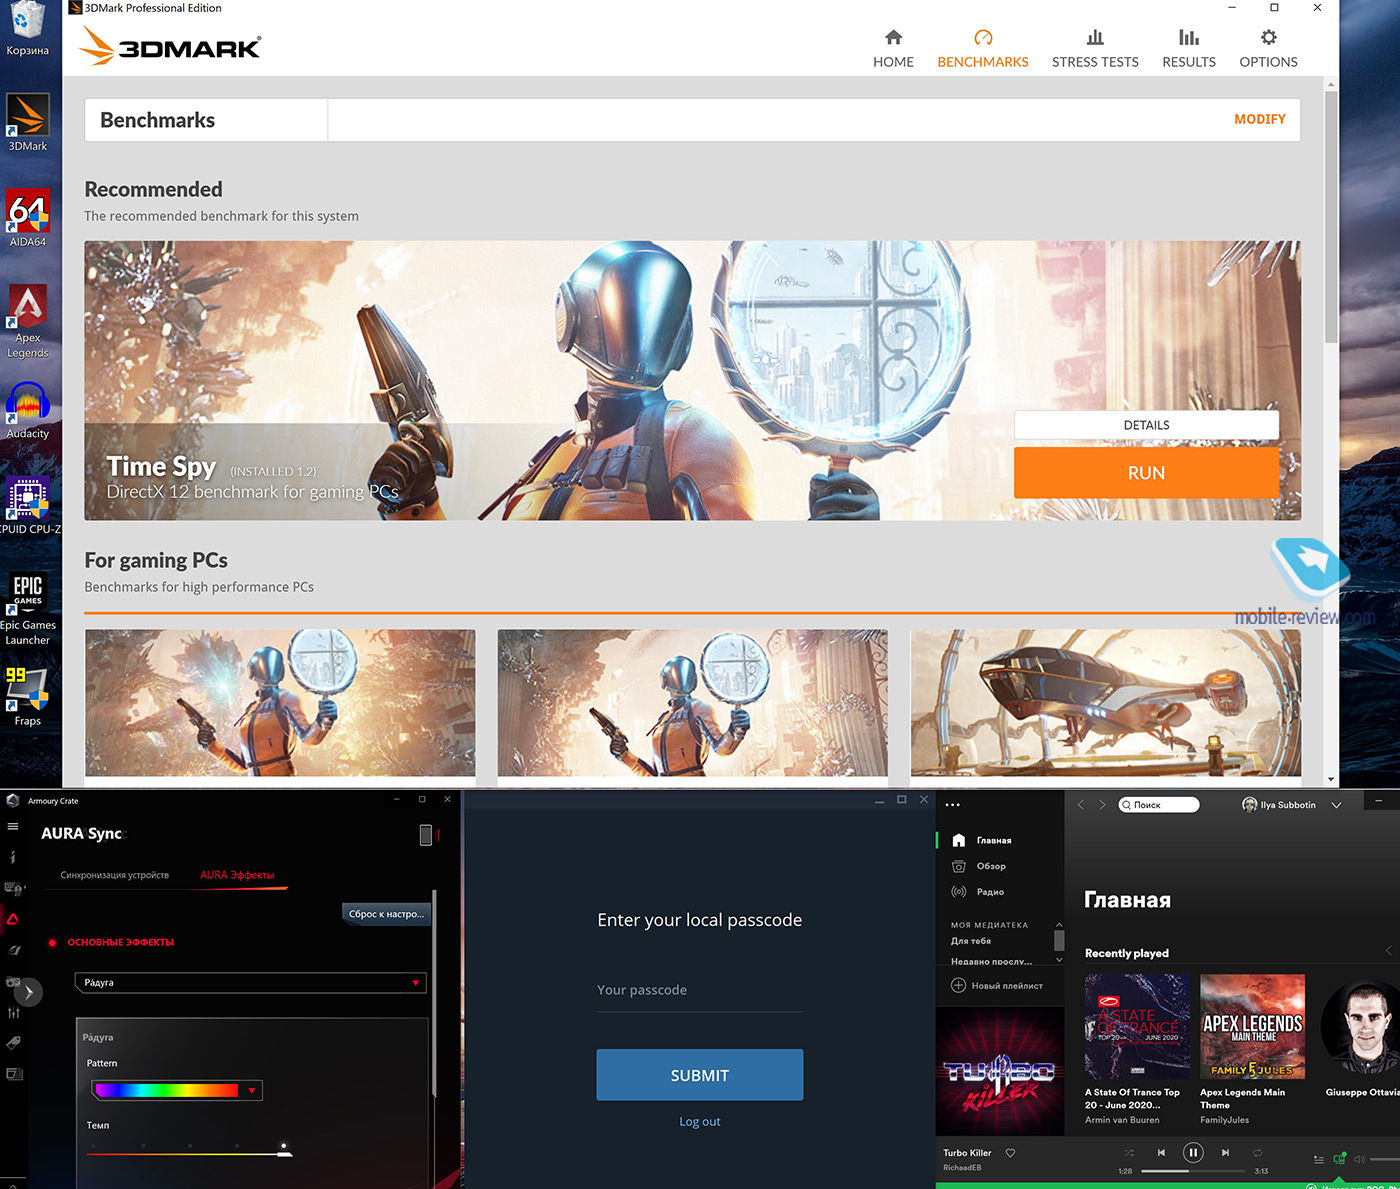Viewport: 1400px width, 1189px height.
Task: Expand the Ilya Subbotin account menu arrow
Action: click(1336, 805)
